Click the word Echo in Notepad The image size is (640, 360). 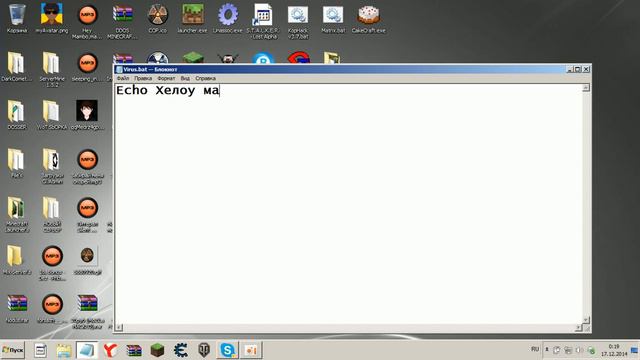[x=132, y=90]
